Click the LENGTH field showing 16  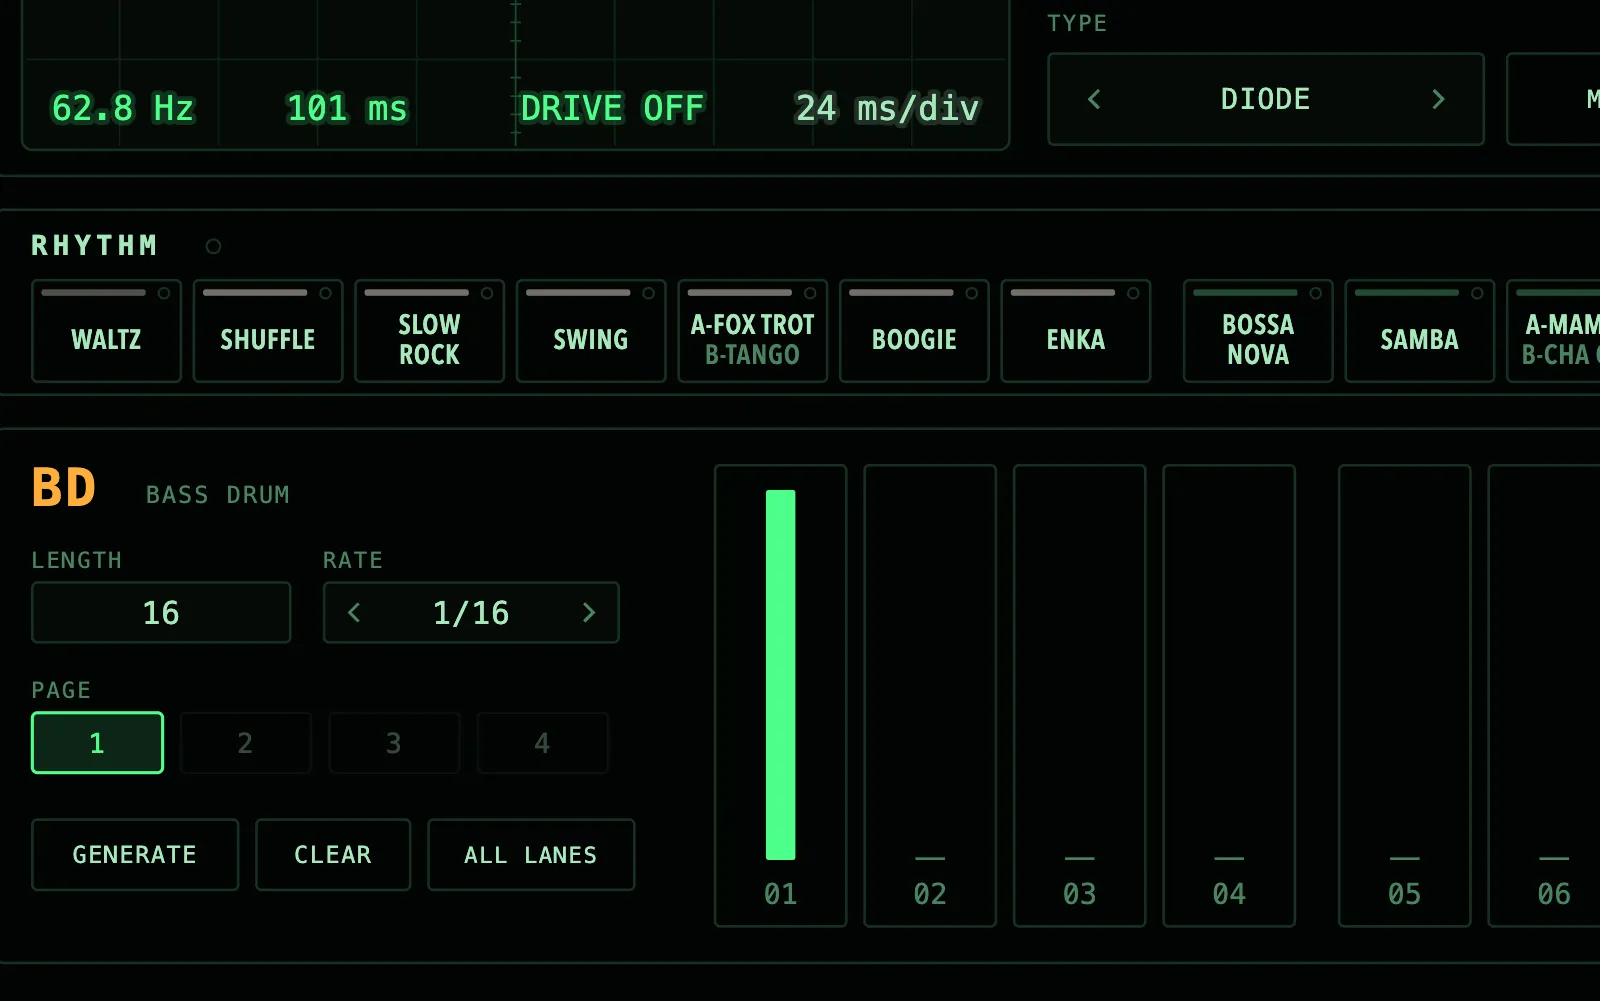click(161, 612)
